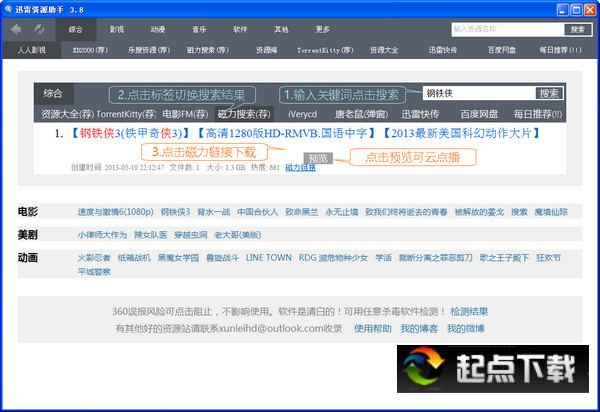The height and width of the screenshot is (412, 600).
Task: Open the 我的微博 link
Action: (x=465, y=328)
